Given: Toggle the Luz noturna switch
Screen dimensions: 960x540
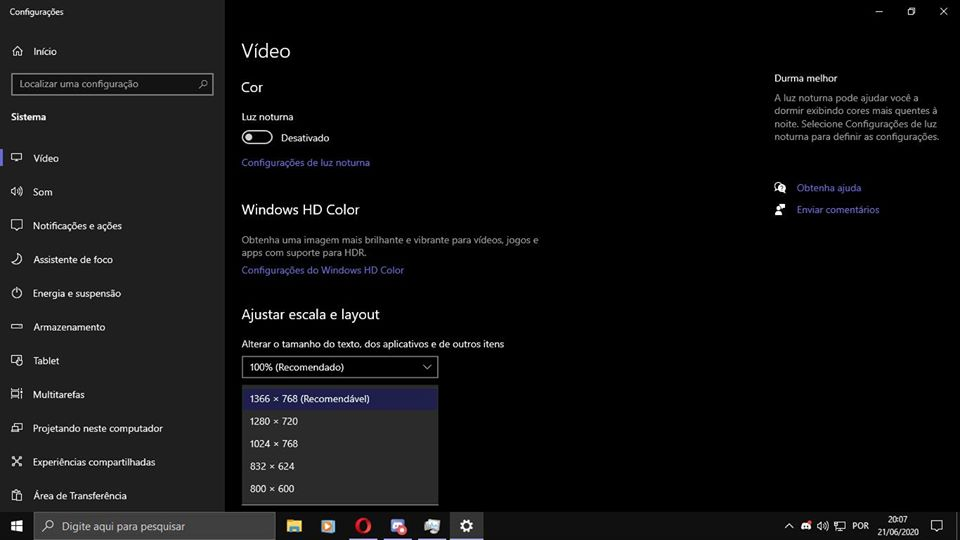Looking at the screenshot, I should tap(257, 137).
